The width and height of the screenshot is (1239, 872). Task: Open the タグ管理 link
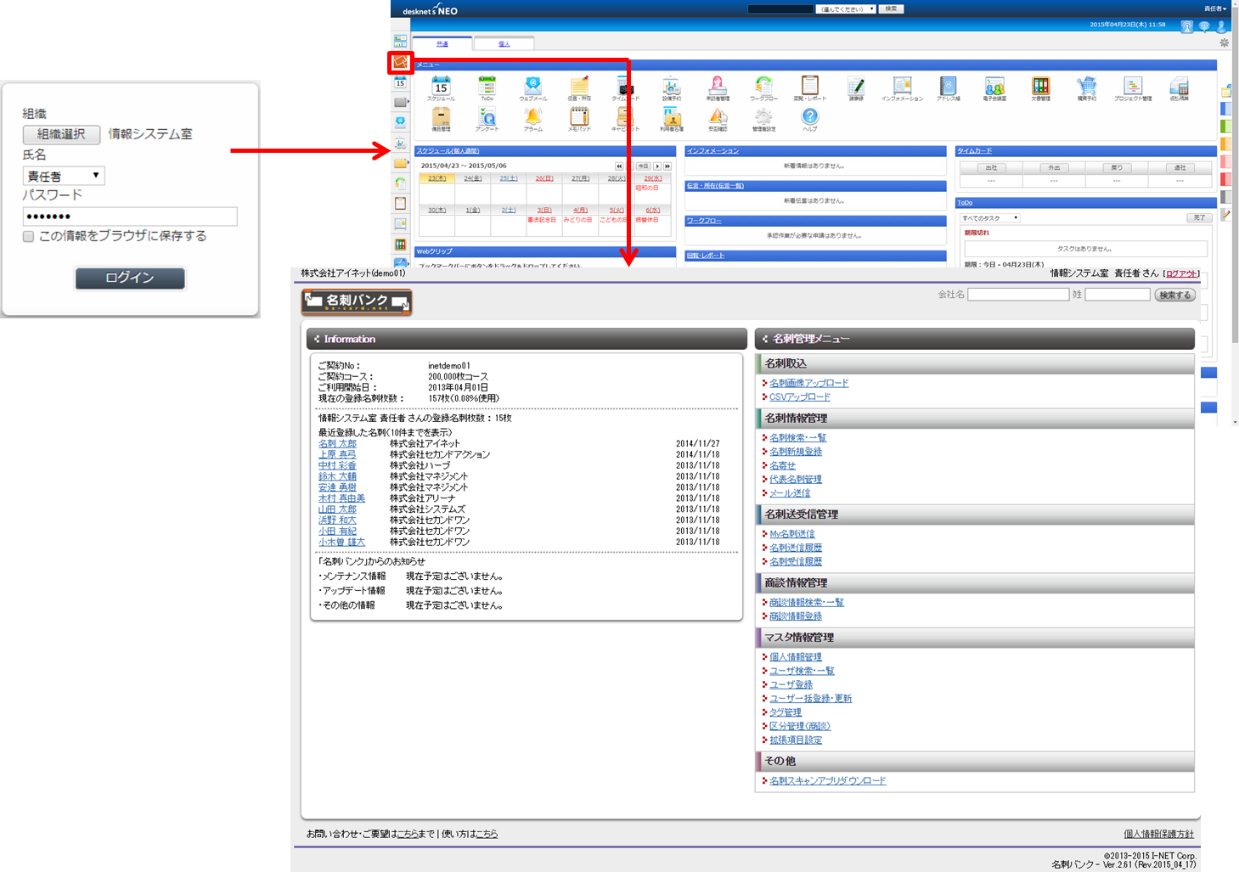pyautogui.click(x=785, y=712)
